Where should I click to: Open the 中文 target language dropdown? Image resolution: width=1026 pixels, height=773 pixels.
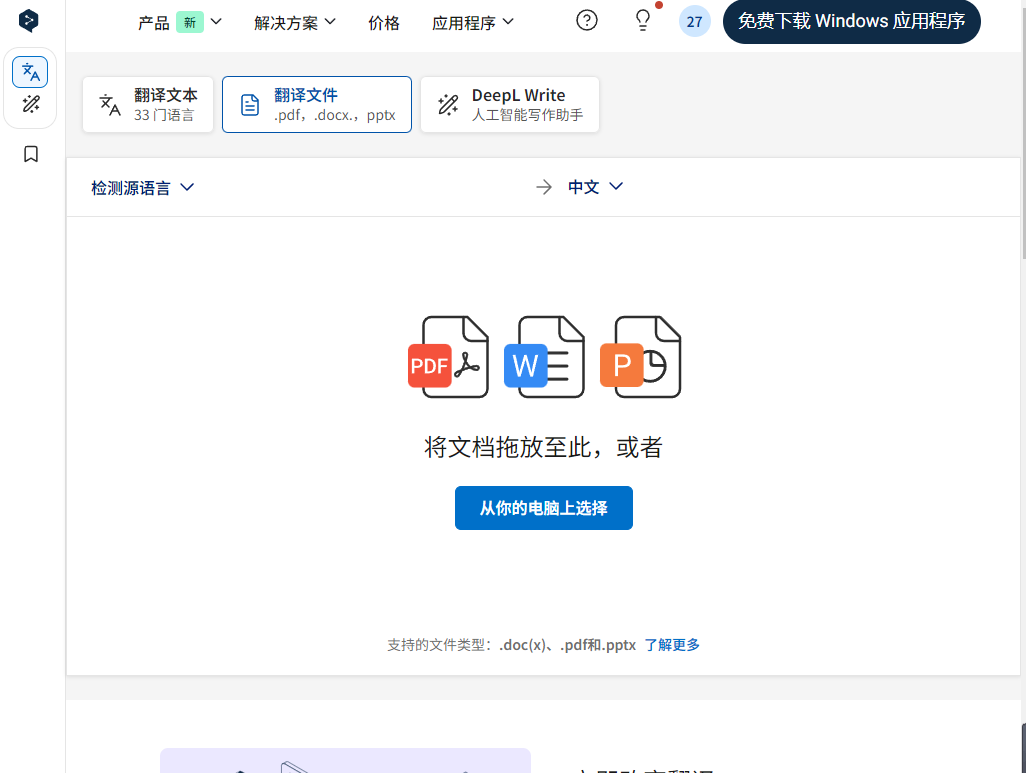[595, 187]
